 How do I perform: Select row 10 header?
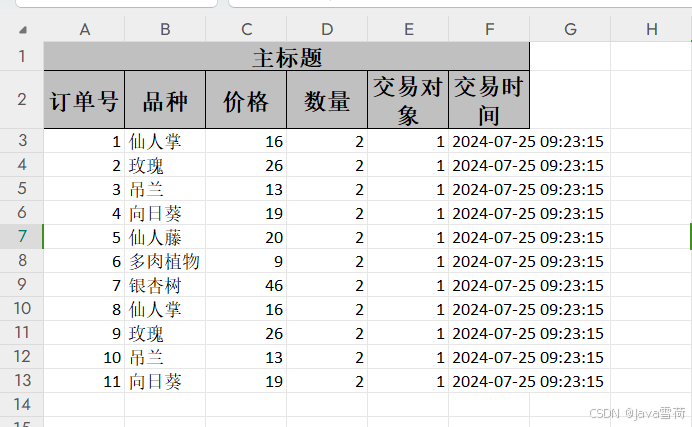click(22, 309)
